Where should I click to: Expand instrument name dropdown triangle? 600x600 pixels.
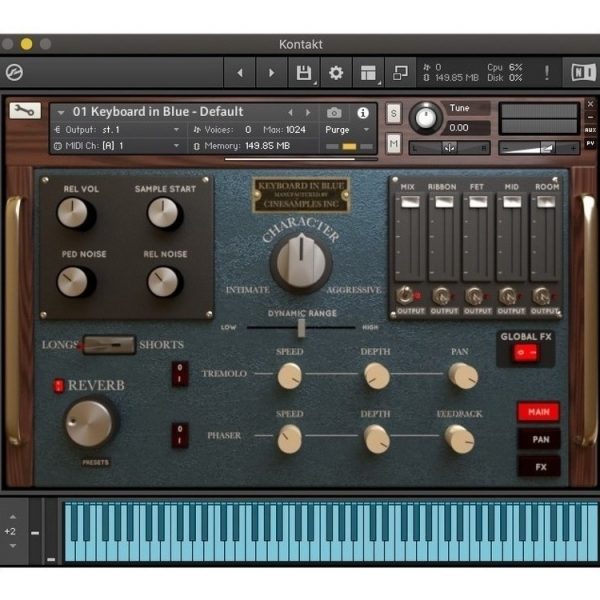pyautogui.click(x=60, y=113)
